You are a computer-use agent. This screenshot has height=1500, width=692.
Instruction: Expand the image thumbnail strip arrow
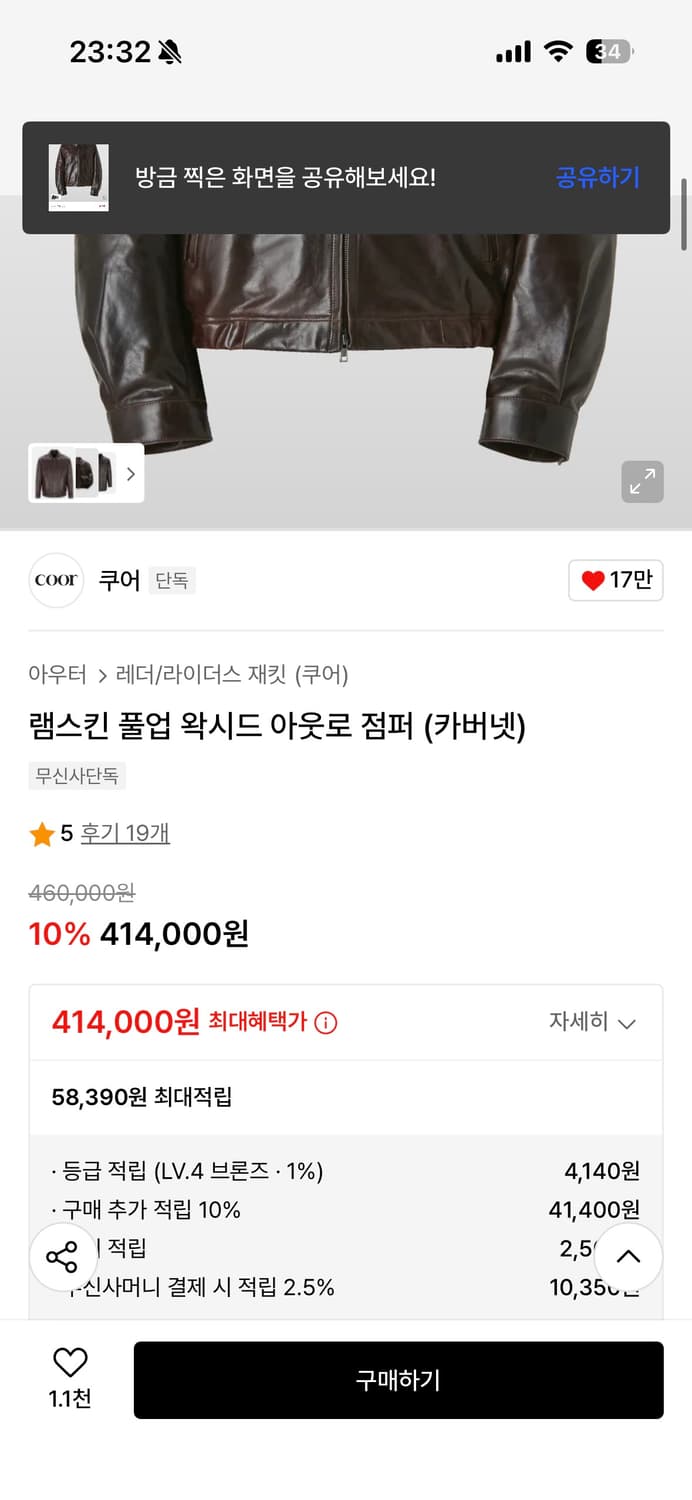point(130,473)
